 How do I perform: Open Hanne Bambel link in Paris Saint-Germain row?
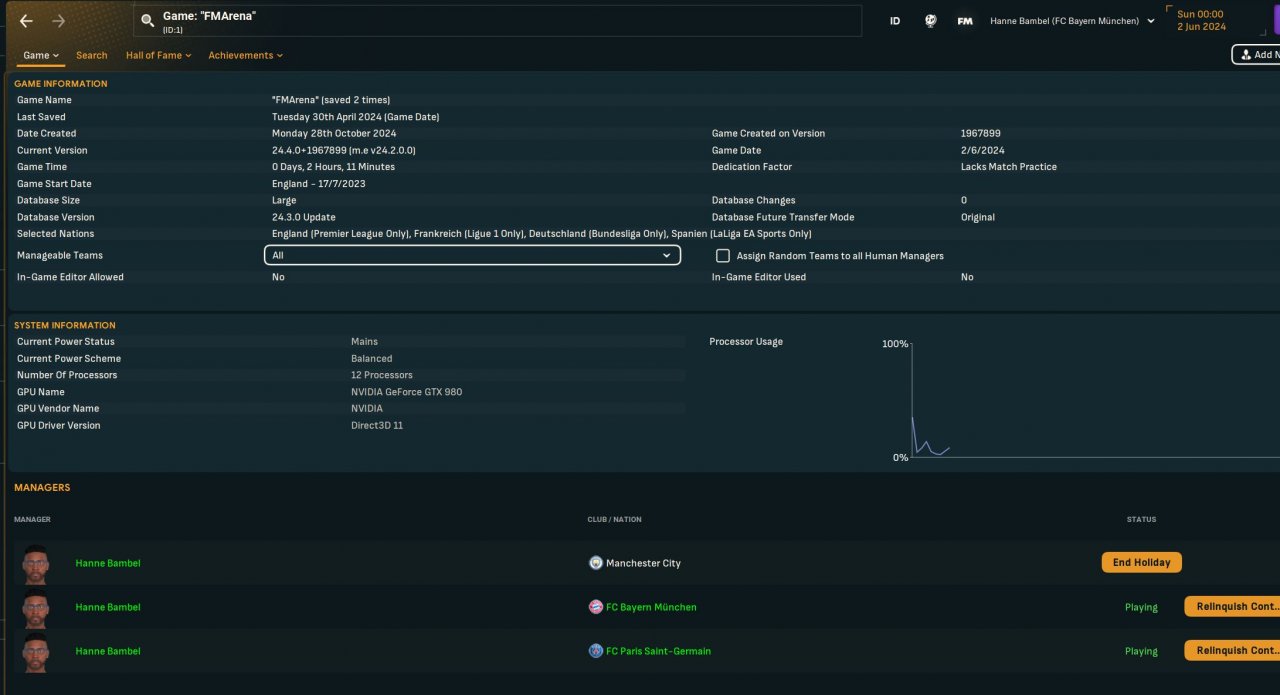point(108,651)
